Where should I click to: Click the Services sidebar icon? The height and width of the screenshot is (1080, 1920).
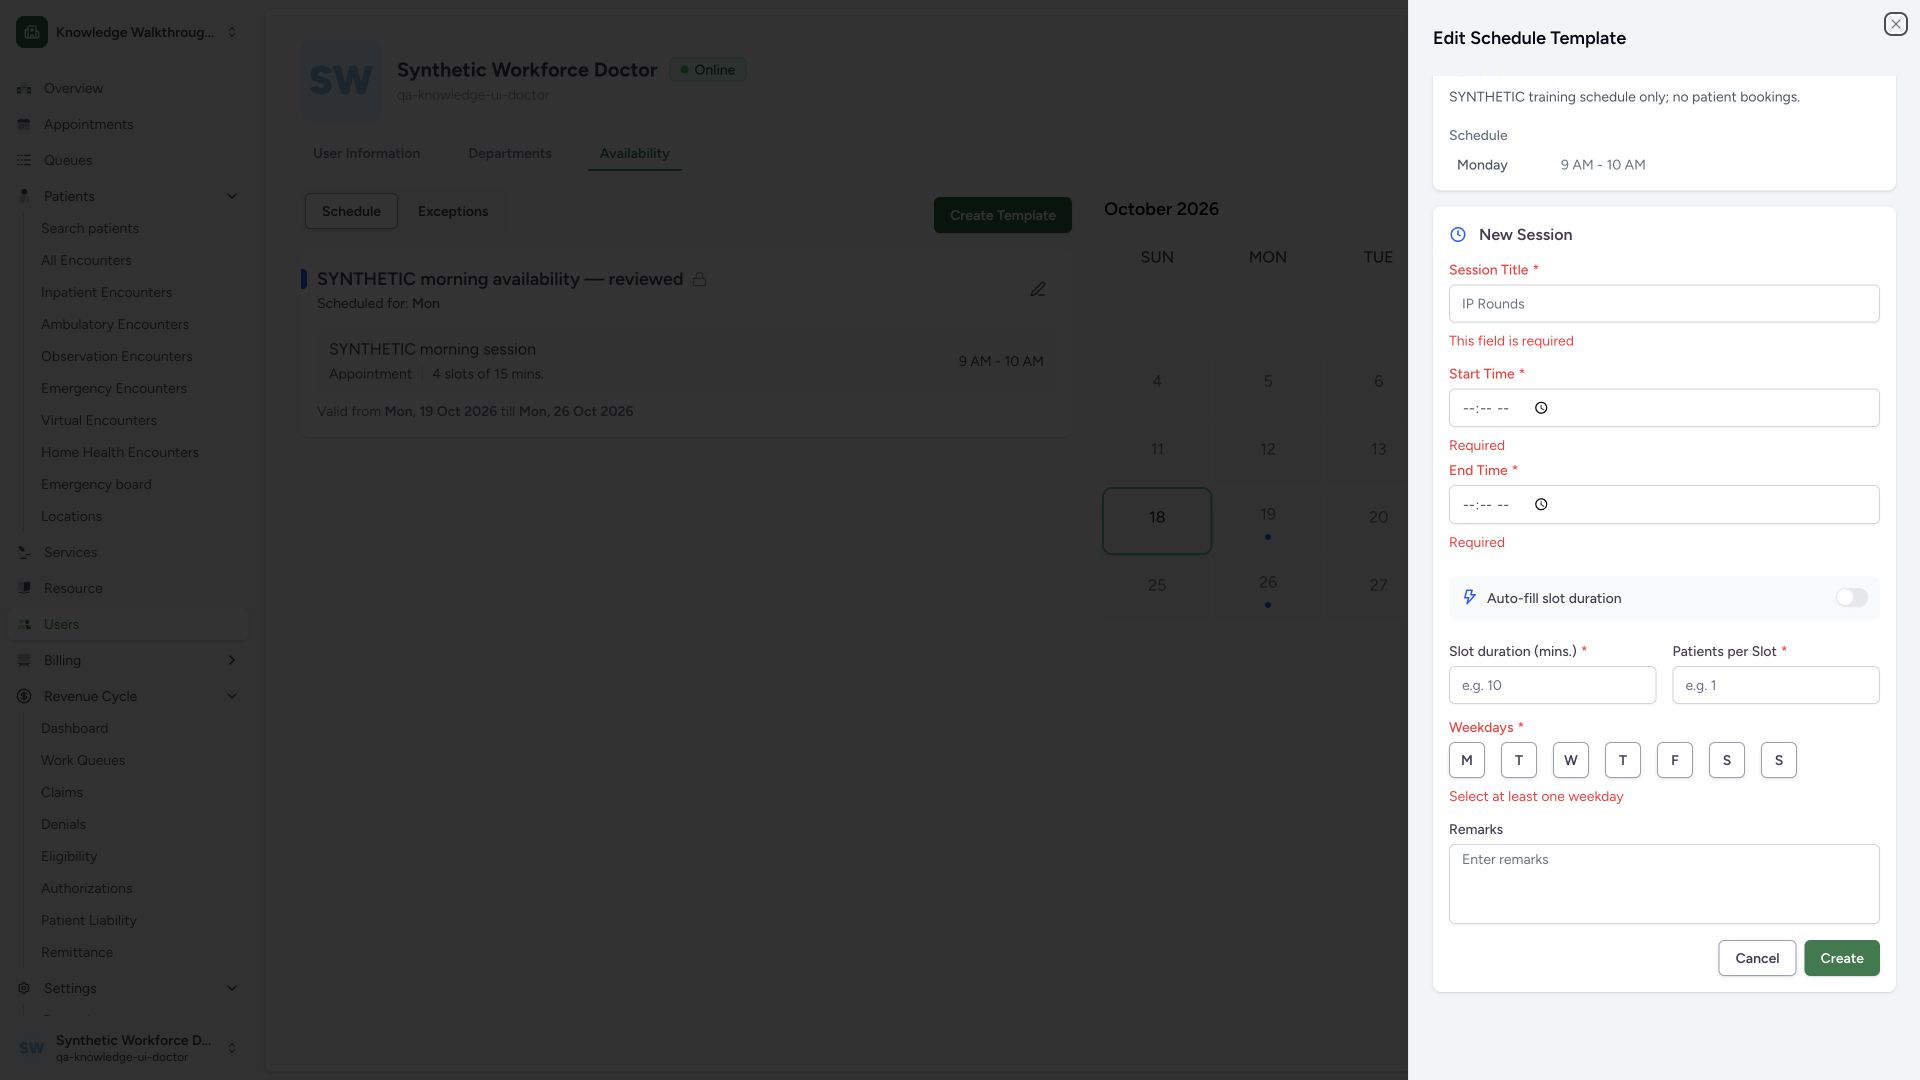tap(24, 552)
